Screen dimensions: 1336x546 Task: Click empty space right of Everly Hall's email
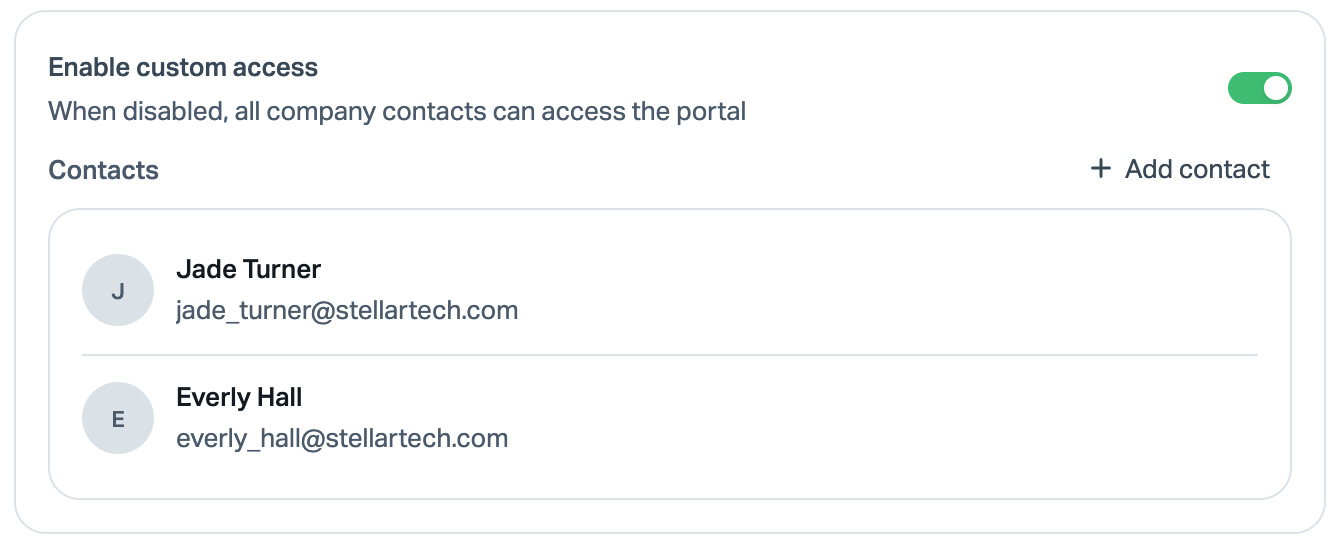coord(883,439)
